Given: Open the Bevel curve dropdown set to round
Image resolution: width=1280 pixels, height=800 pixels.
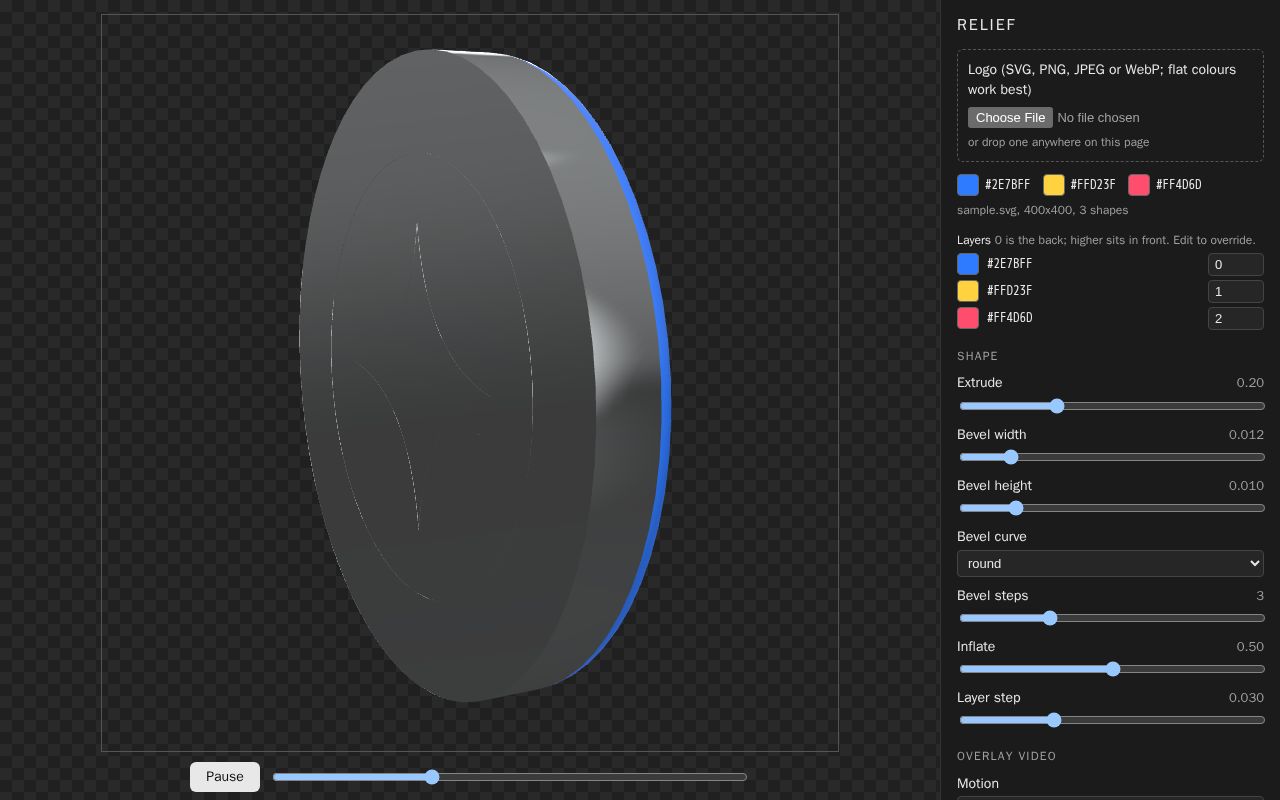Looking at the screenshot, I should [1110, 563].
